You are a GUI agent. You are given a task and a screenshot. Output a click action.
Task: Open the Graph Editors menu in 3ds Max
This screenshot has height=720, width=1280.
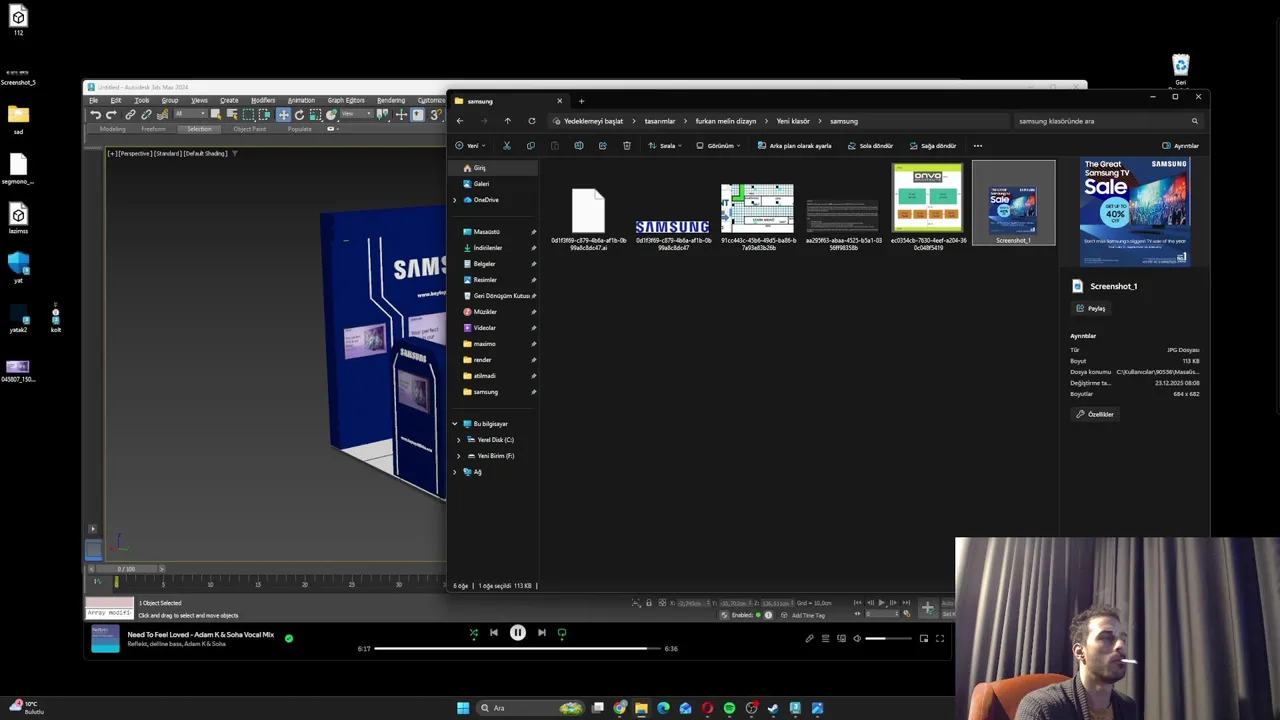point(346,100)
